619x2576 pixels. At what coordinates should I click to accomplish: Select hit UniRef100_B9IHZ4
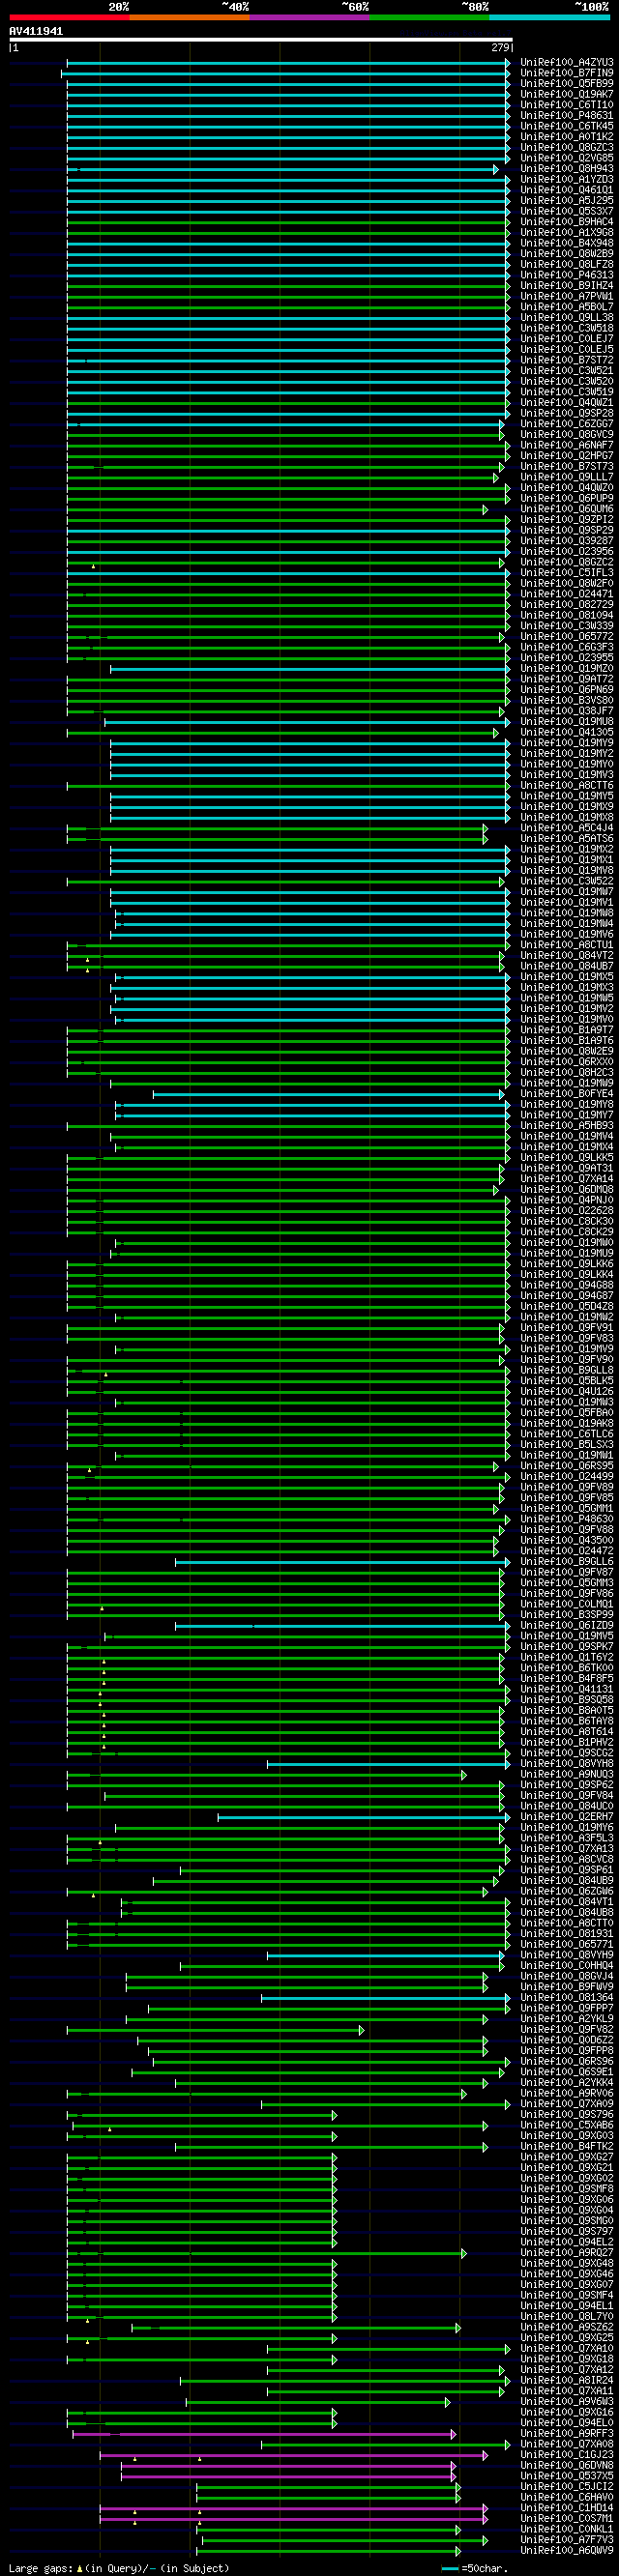(x=567, y=285)
